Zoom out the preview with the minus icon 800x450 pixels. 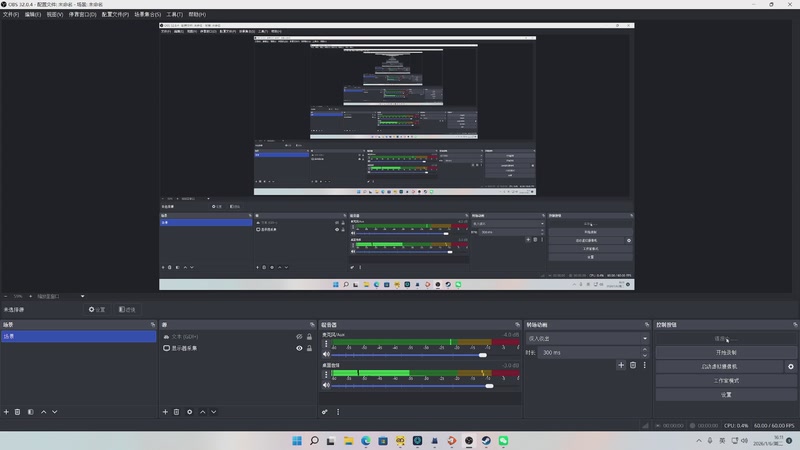(6, 296)
